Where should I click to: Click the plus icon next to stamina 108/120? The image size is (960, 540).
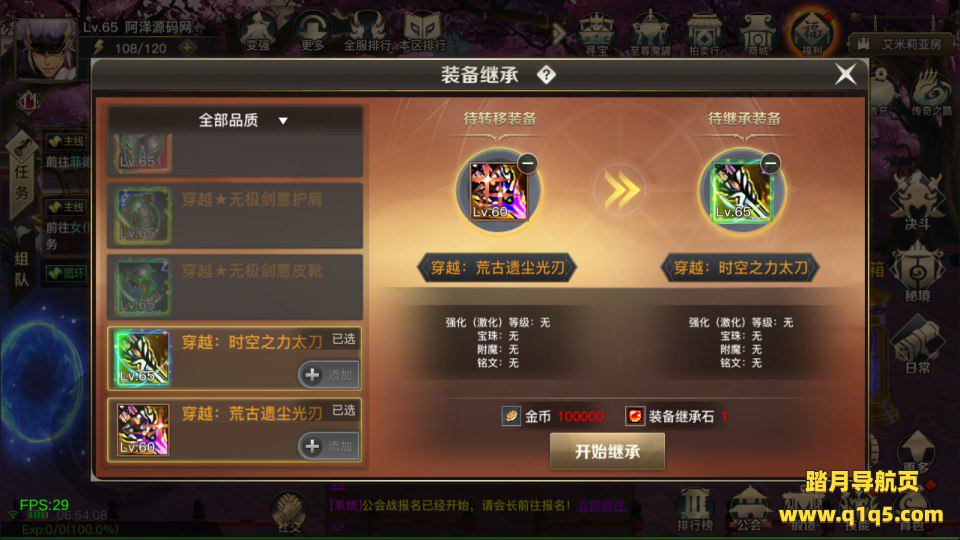[x=187, y=47]
